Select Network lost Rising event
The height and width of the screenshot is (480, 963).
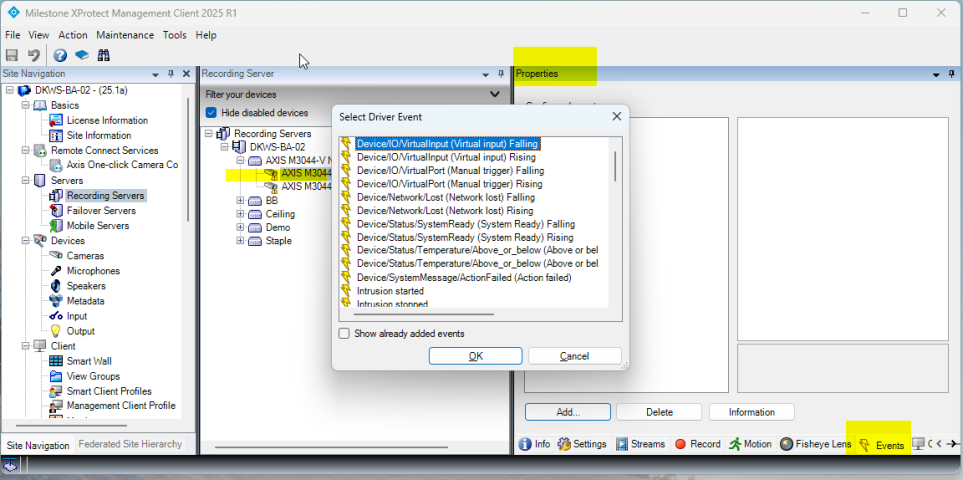point(445,211)
